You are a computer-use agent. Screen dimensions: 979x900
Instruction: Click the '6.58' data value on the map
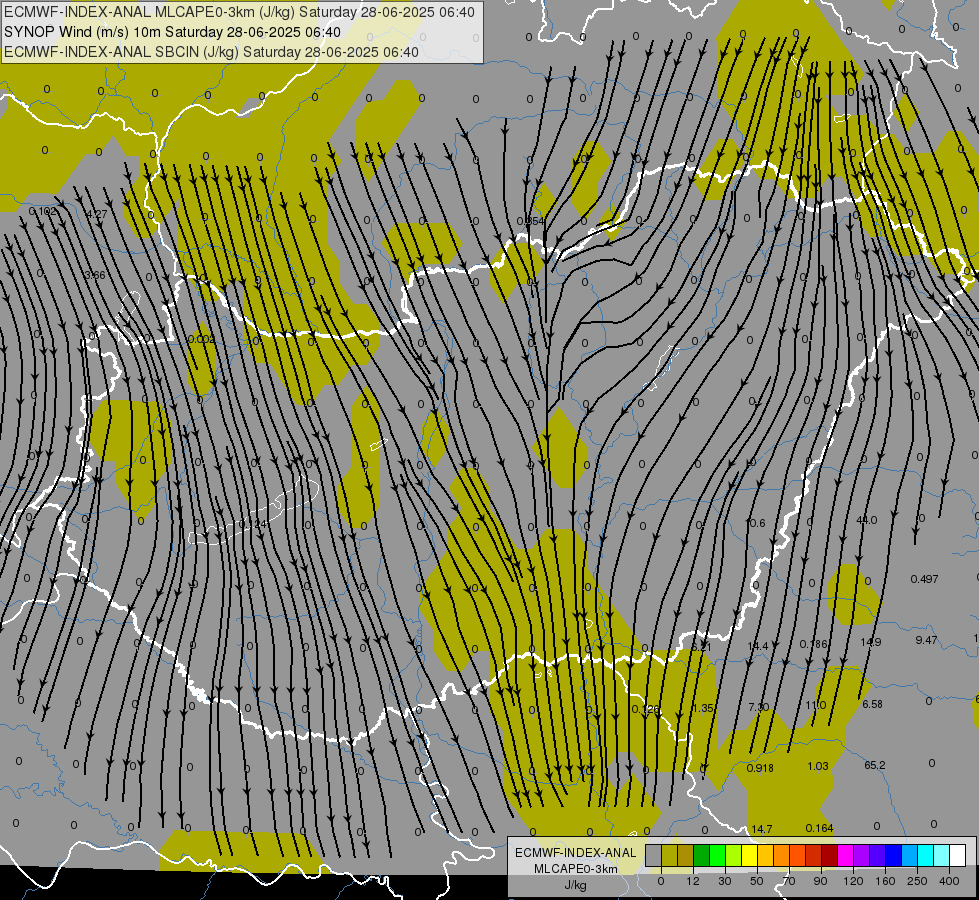pos(872,704)
